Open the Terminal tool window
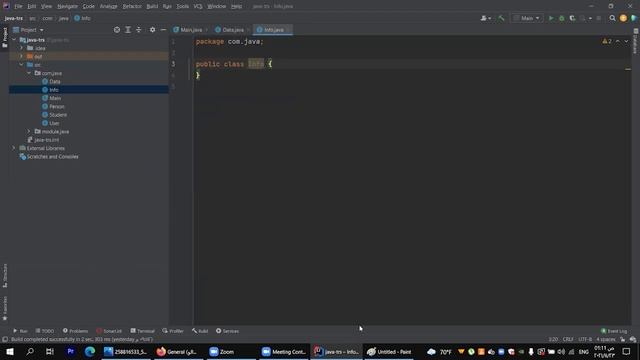 click(142, 331)
